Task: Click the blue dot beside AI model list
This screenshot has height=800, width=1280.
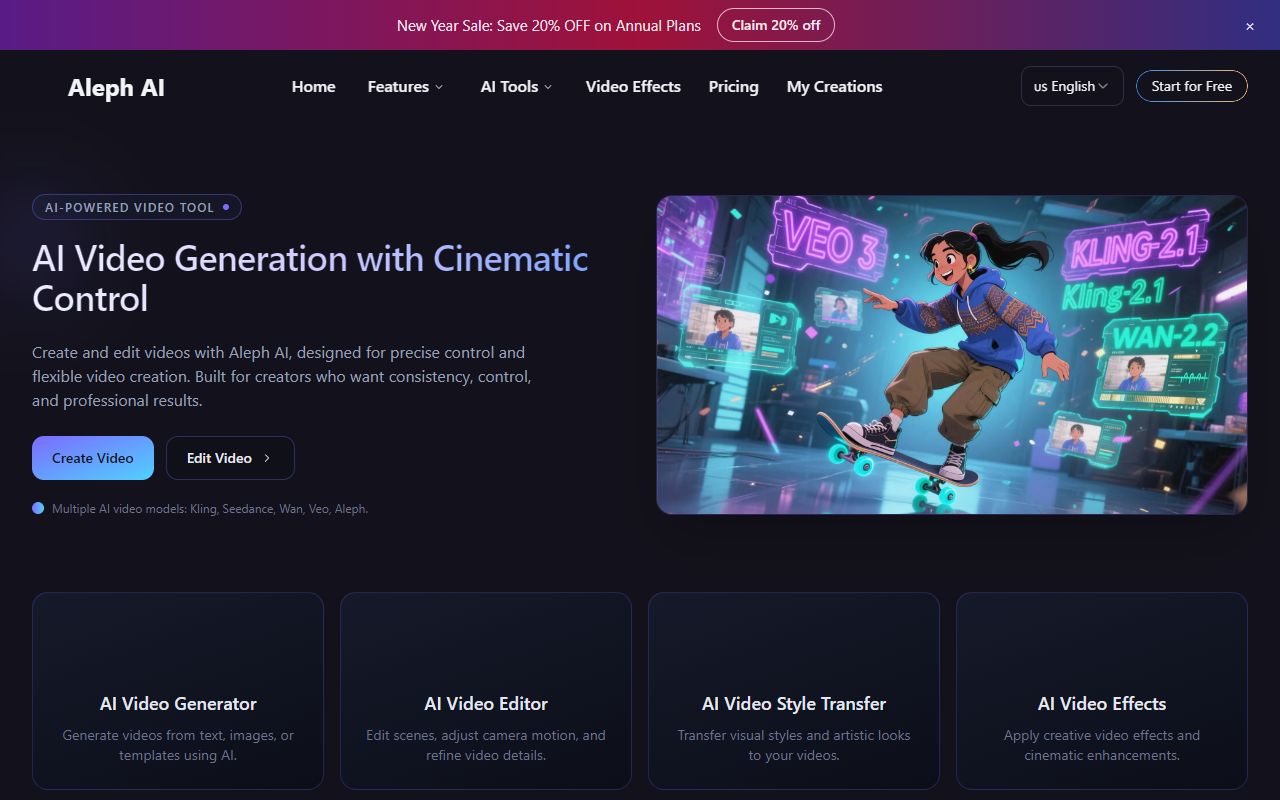Action: point(38,508)
